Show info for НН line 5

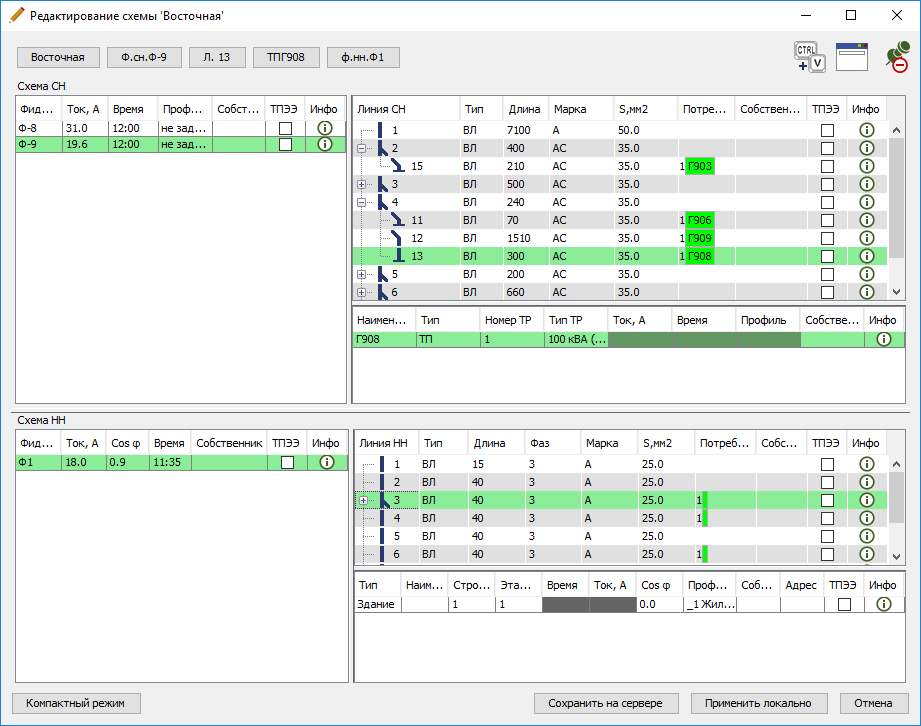(866, 536)
